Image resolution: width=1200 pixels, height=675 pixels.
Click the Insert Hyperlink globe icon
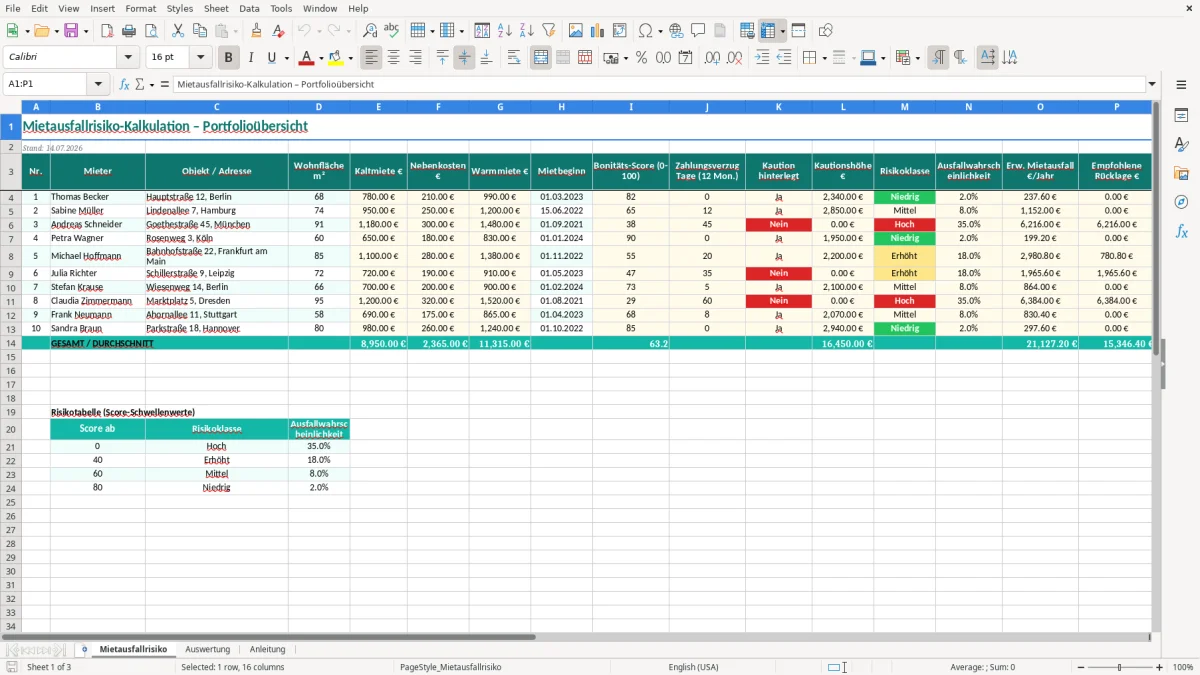coord(676,31)
